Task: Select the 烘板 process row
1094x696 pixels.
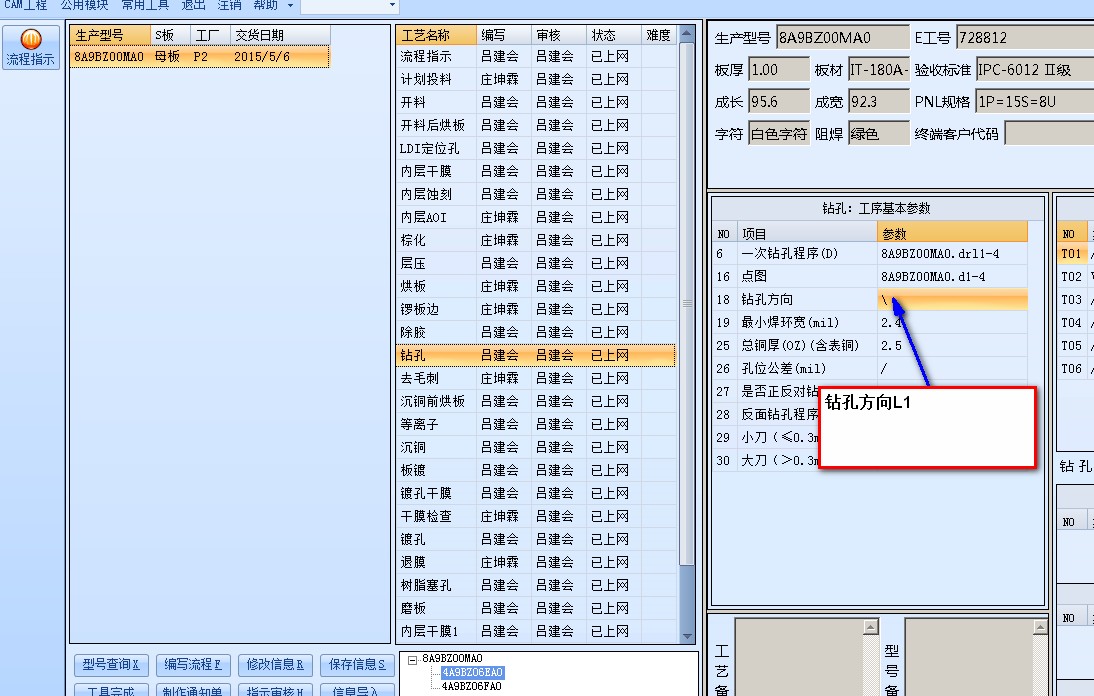Action: pos(536,287)
